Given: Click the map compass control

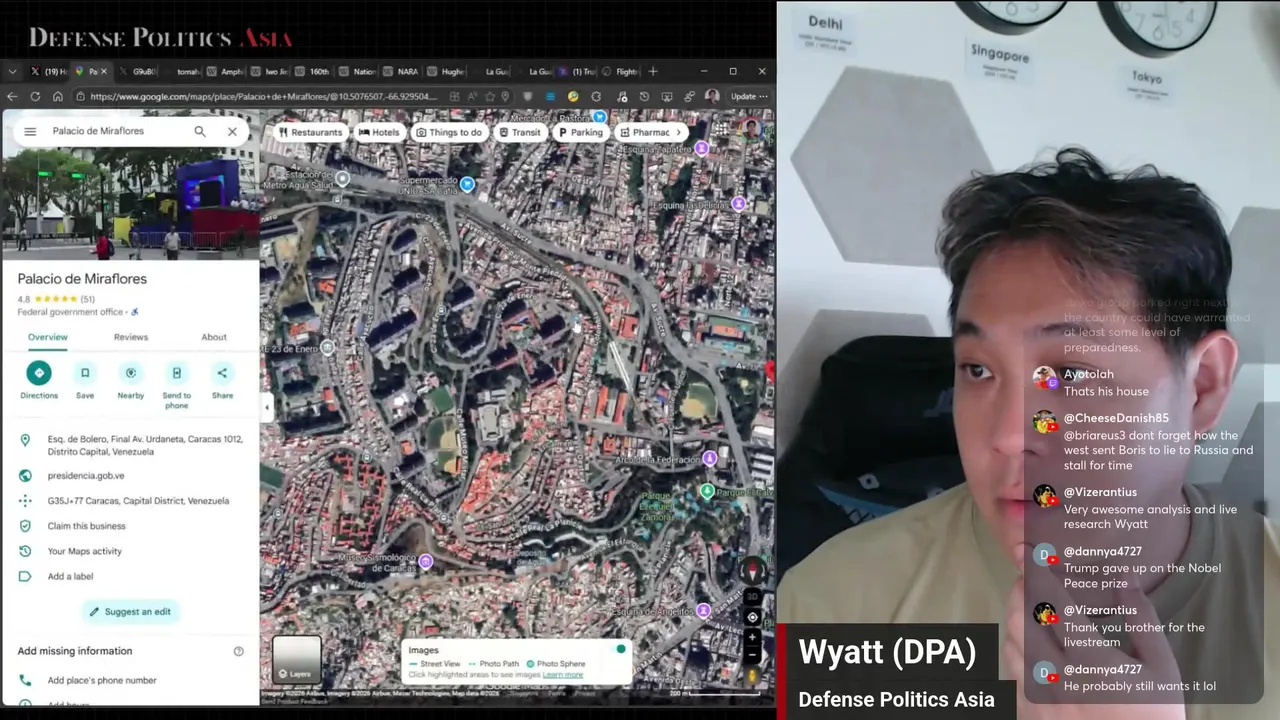Looking at the screenshot, I should click(x=753, y=572).
